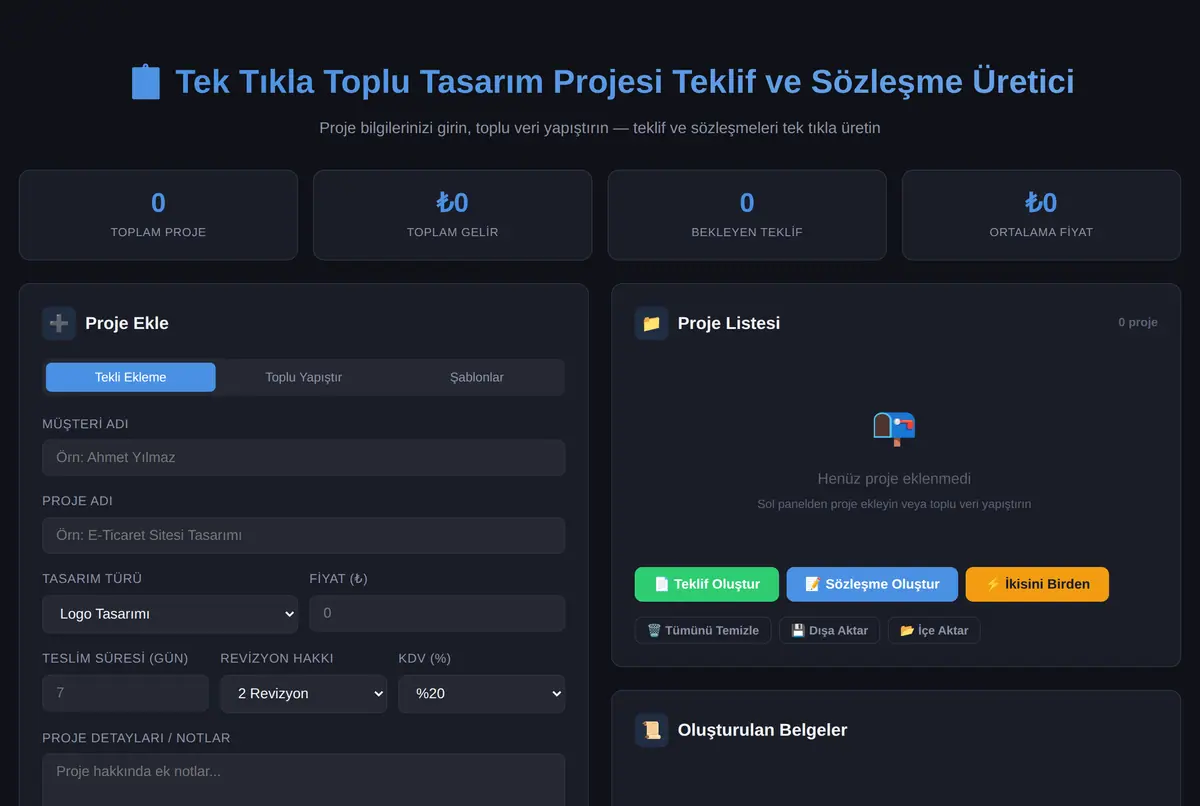Click the blue Sözleşme Oluştur button
1200x806 pixels.
[x=872, y=584]
